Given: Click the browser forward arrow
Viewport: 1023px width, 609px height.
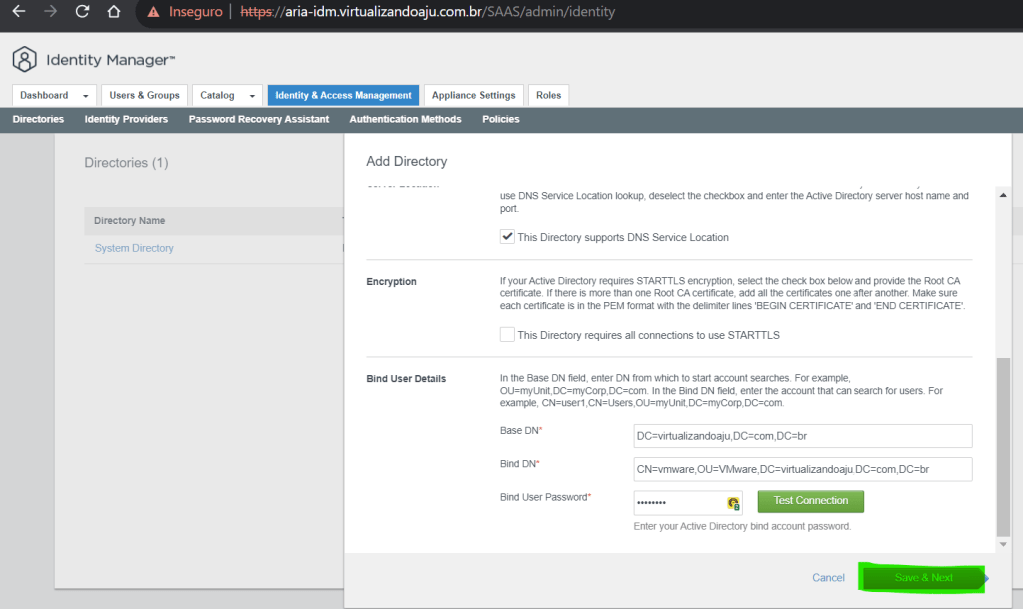Looking at the screenshot, I should tap(51, 12).
